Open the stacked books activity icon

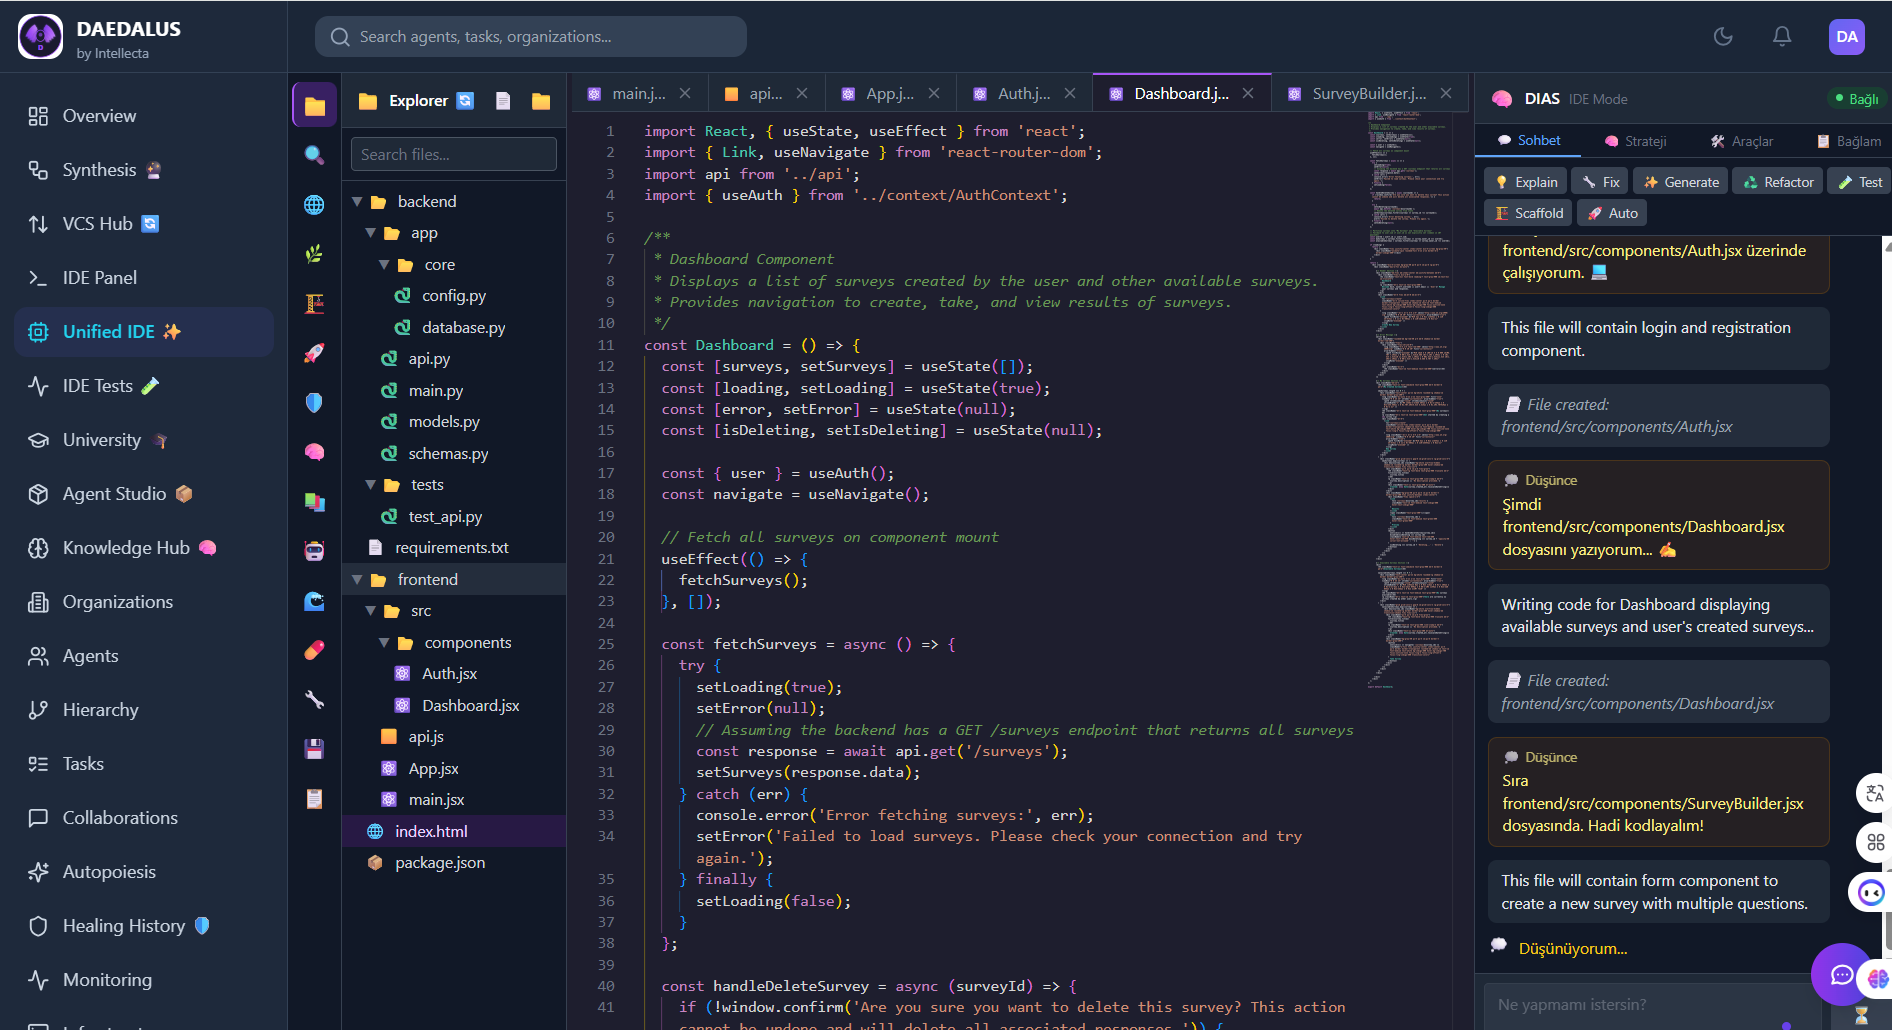(314, 501)
